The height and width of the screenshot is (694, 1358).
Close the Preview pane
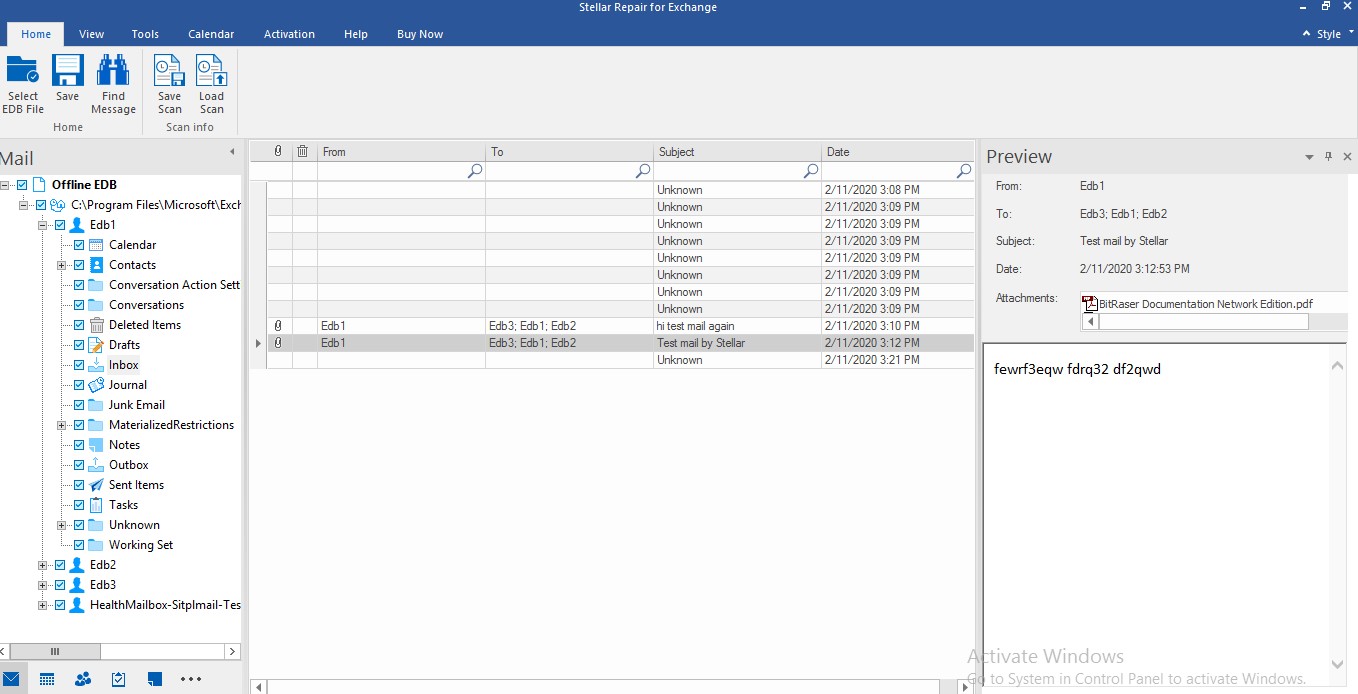click(1347, 157)
